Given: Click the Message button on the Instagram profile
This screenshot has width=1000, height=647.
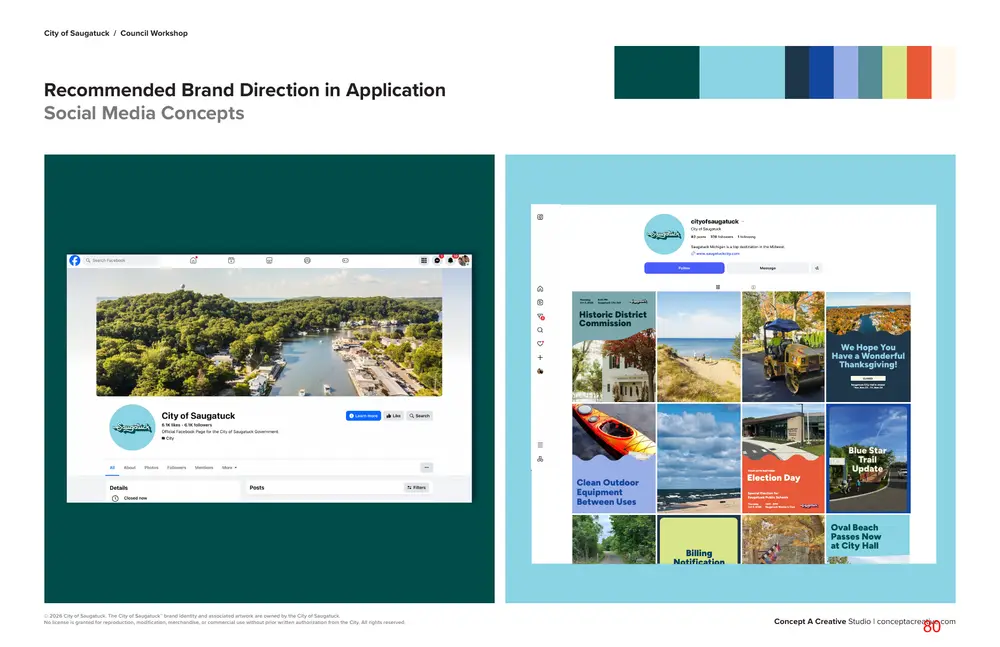Looking at the screenshot, I should pos(768,268).
